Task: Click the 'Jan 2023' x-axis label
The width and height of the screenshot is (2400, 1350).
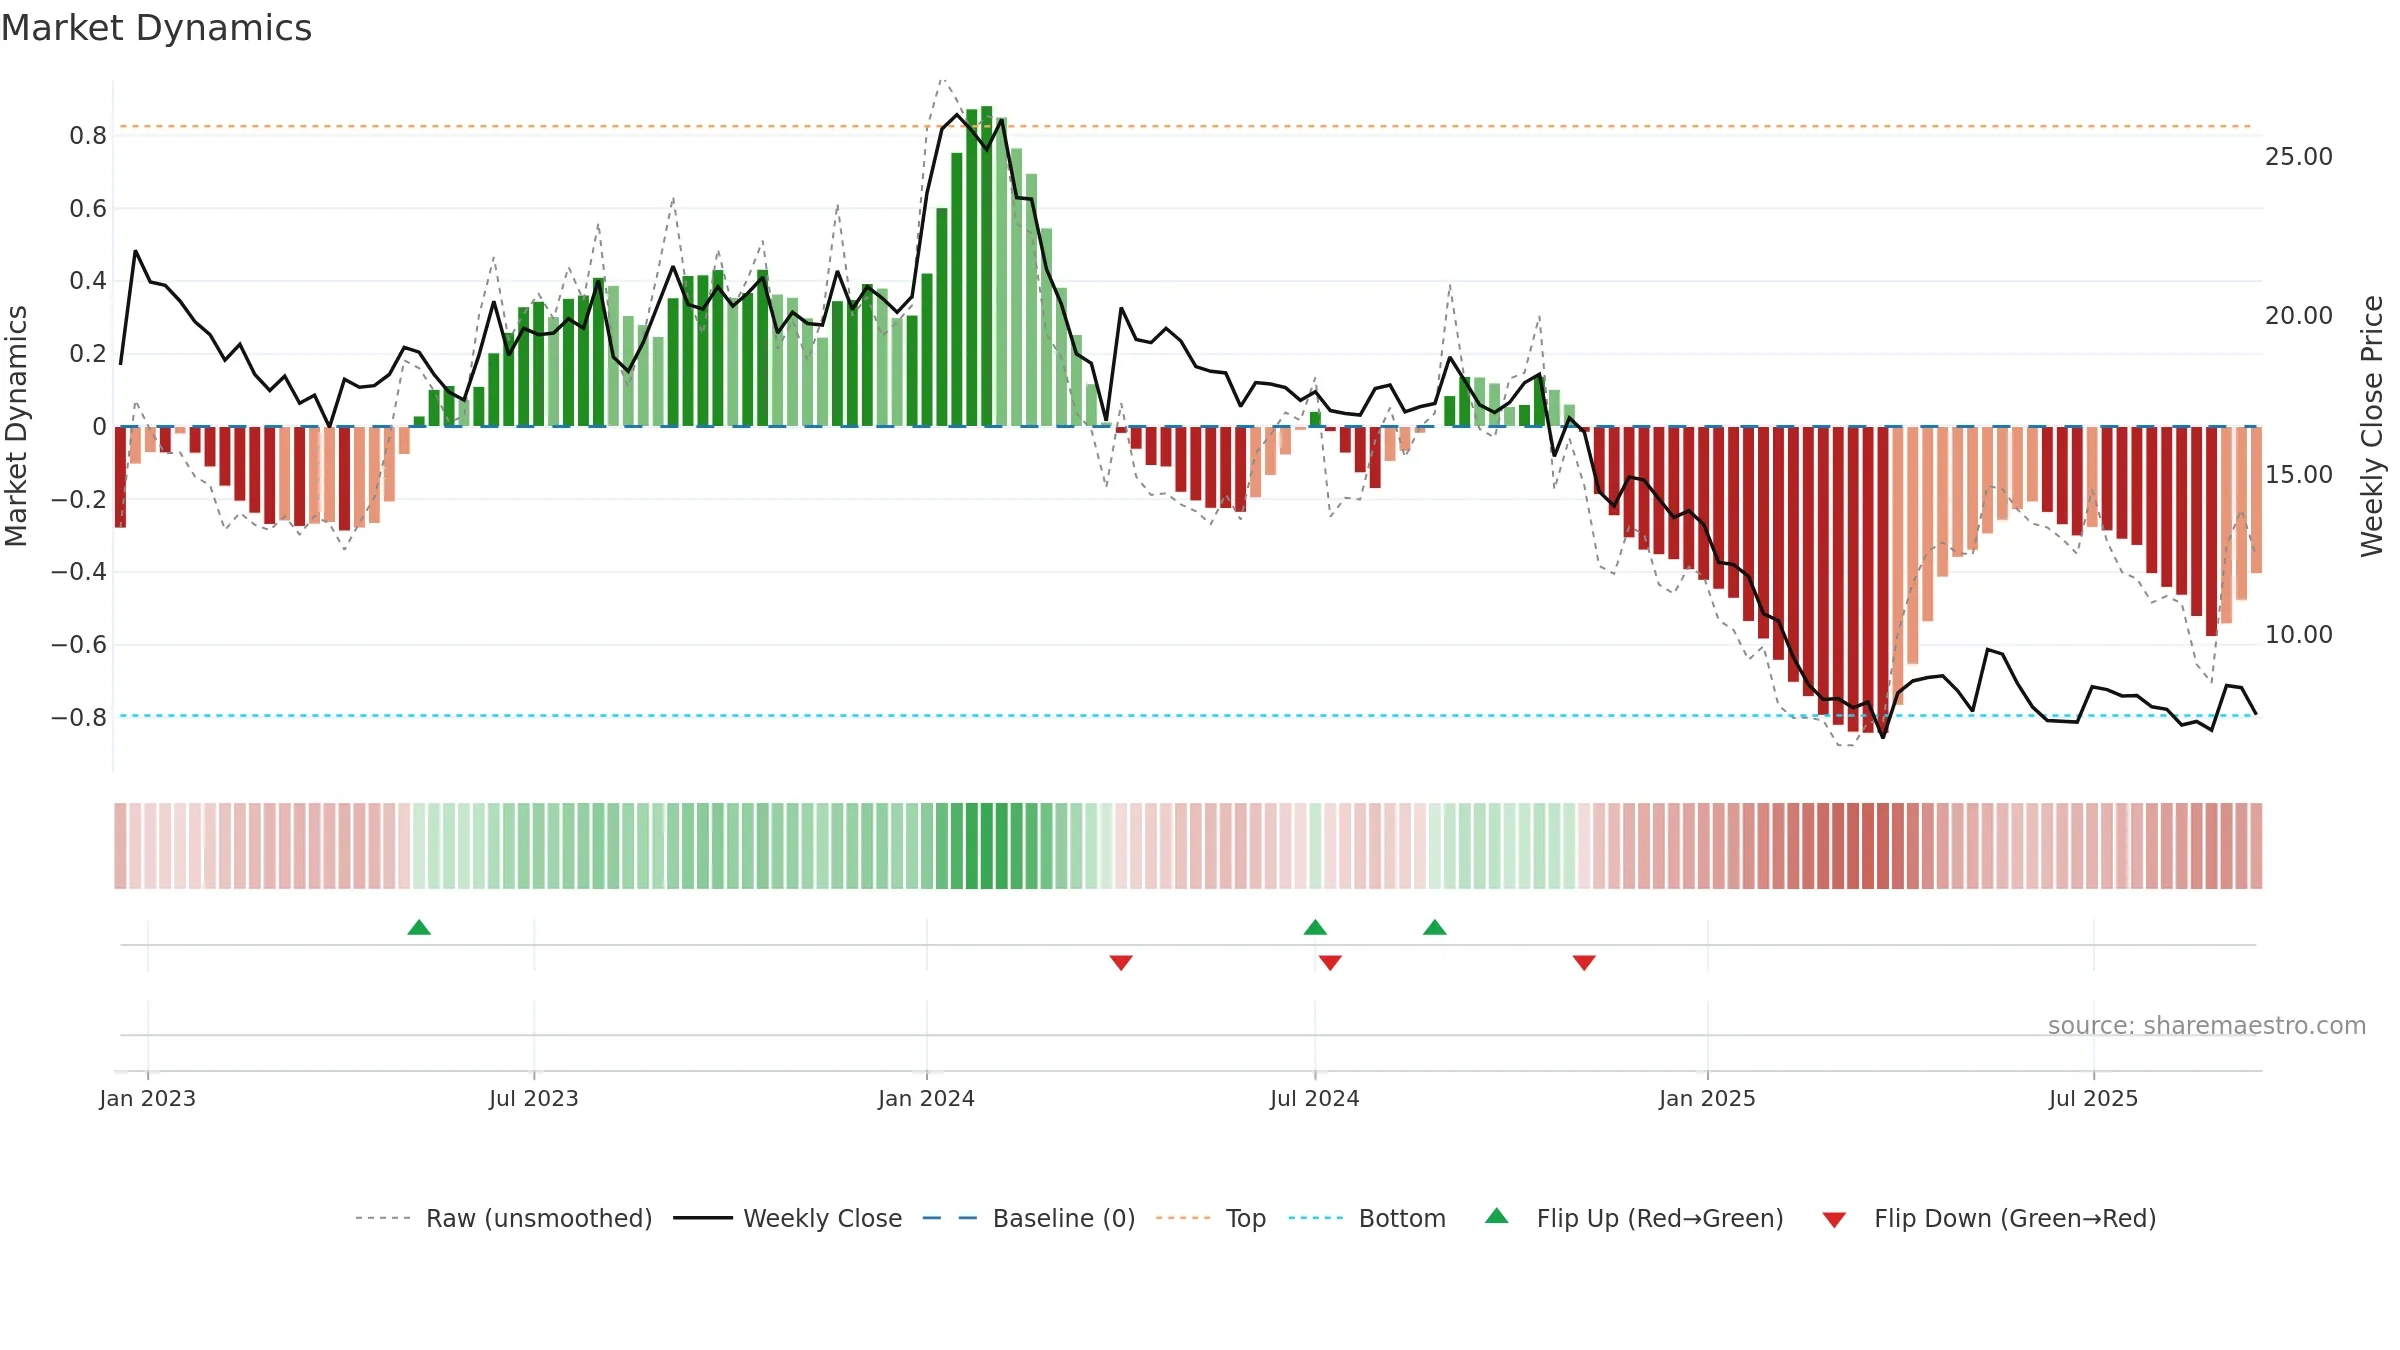Action: [x=148, y=1098]
